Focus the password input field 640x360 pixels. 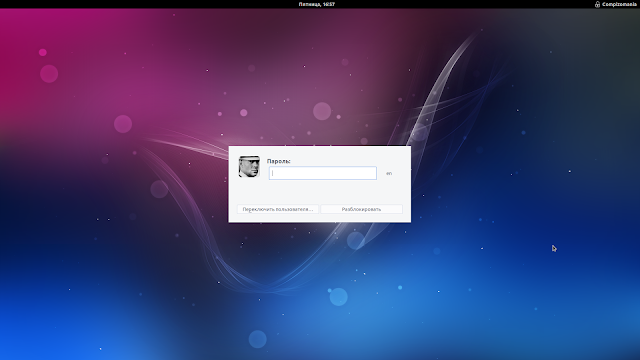coord(322,173)
